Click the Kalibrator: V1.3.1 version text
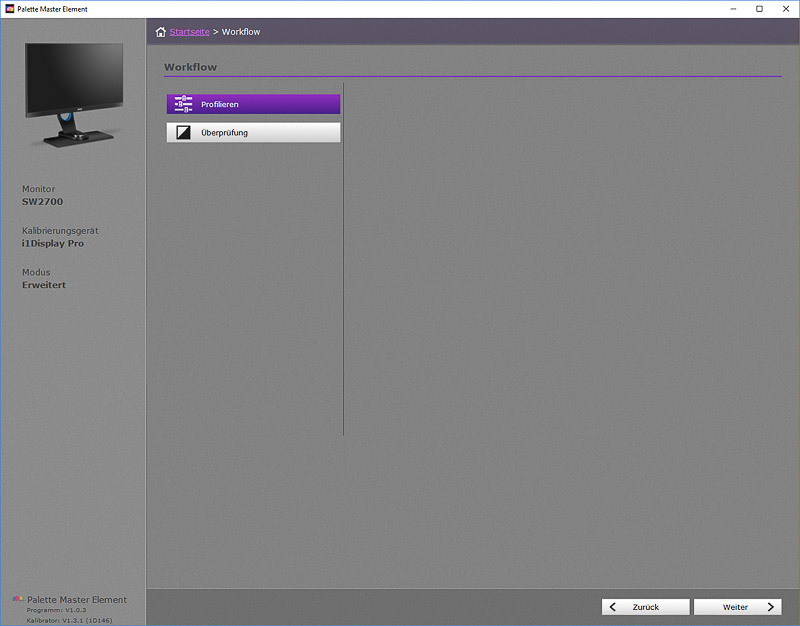The width and height of the screenshot is (800, 626). pyautogui.click(x=69, y=620)
